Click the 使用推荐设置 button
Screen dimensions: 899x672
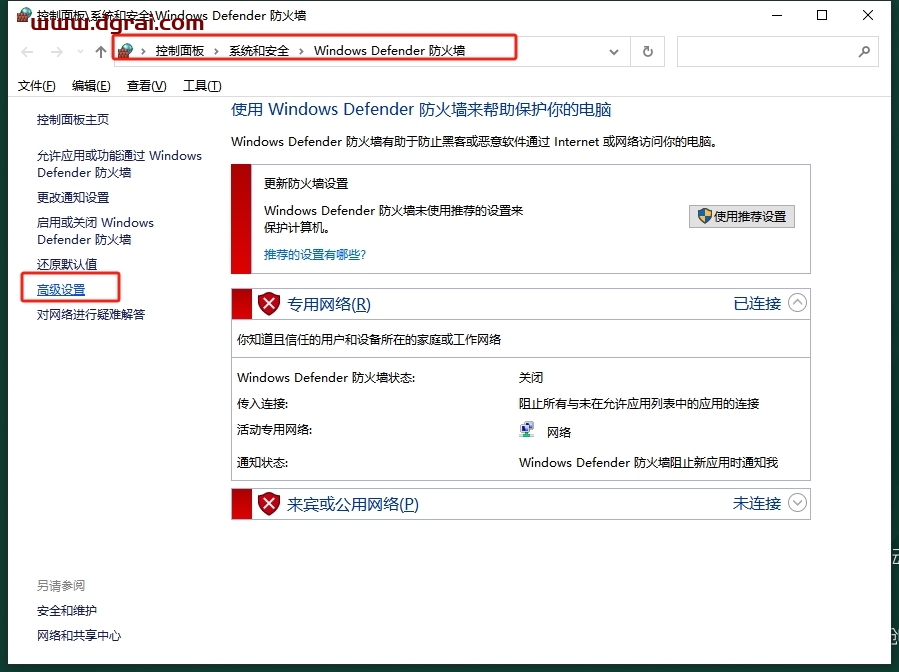coord(742,216)
